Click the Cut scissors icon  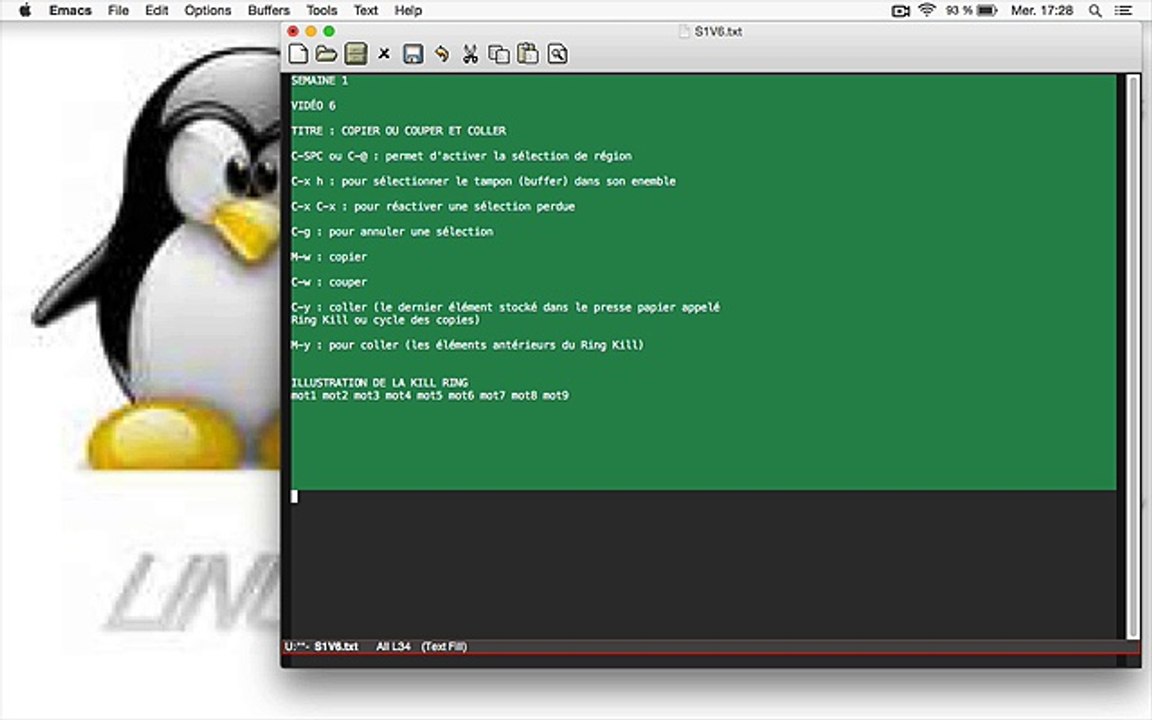(x=470, y=54)
